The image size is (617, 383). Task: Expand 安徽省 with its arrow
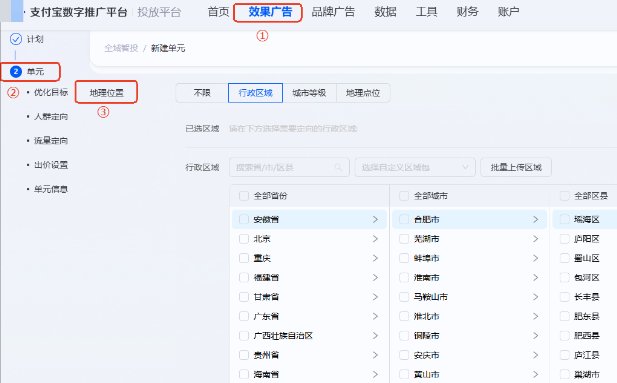pos(375,219)
